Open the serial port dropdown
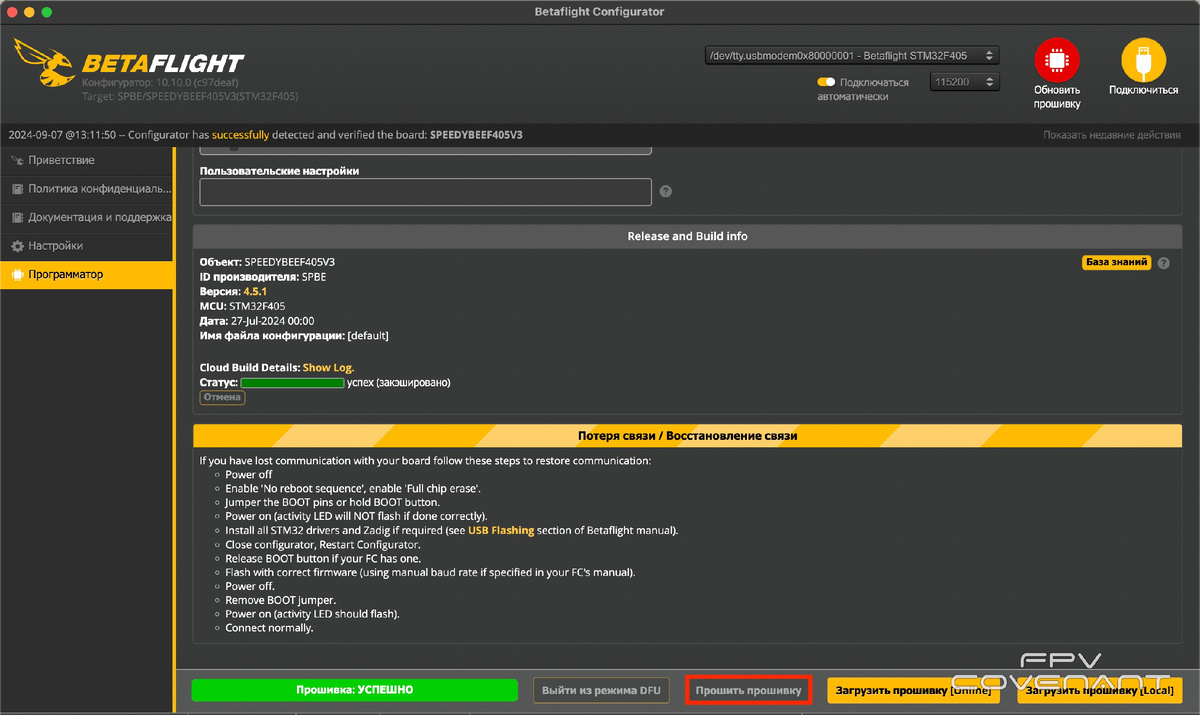The image size is (1200, 715). 851,56
